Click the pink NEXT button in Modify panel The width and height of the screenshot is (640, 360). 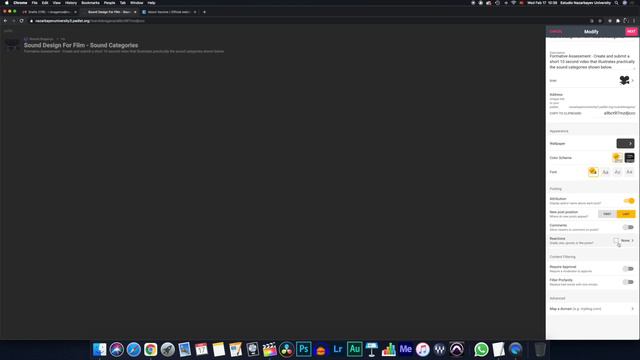(631, 31)
